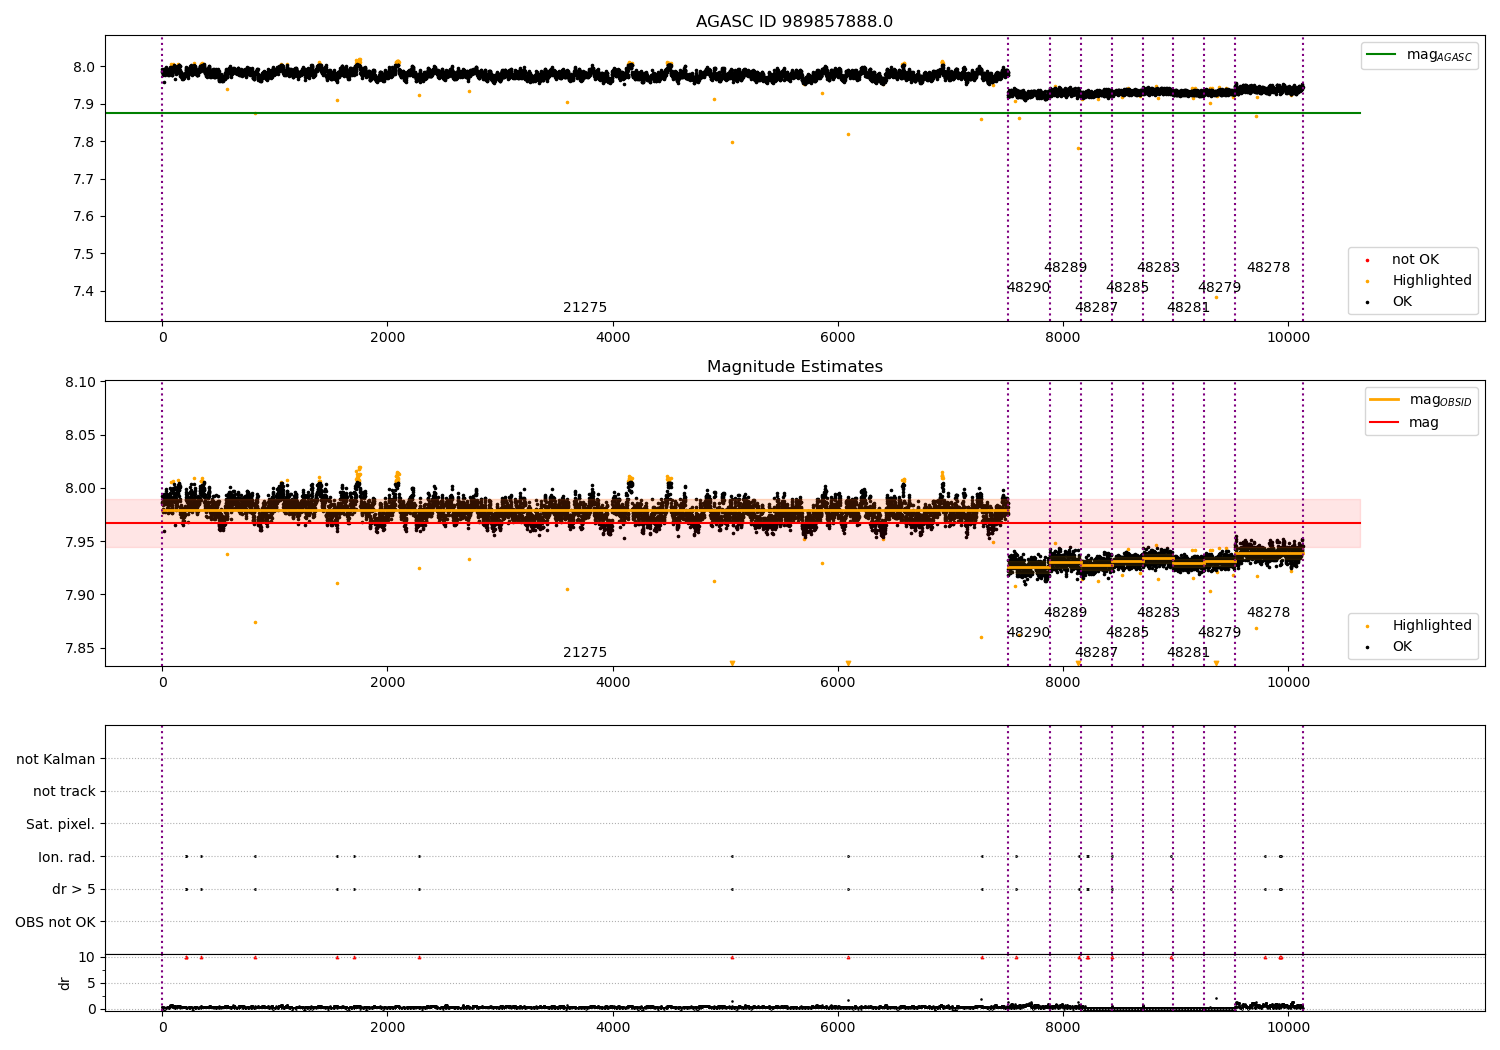This screenshot has height=1050, width=1500.
Task: Click obsid label 48281 in the top plot
Action: [x=1188, y=308]
